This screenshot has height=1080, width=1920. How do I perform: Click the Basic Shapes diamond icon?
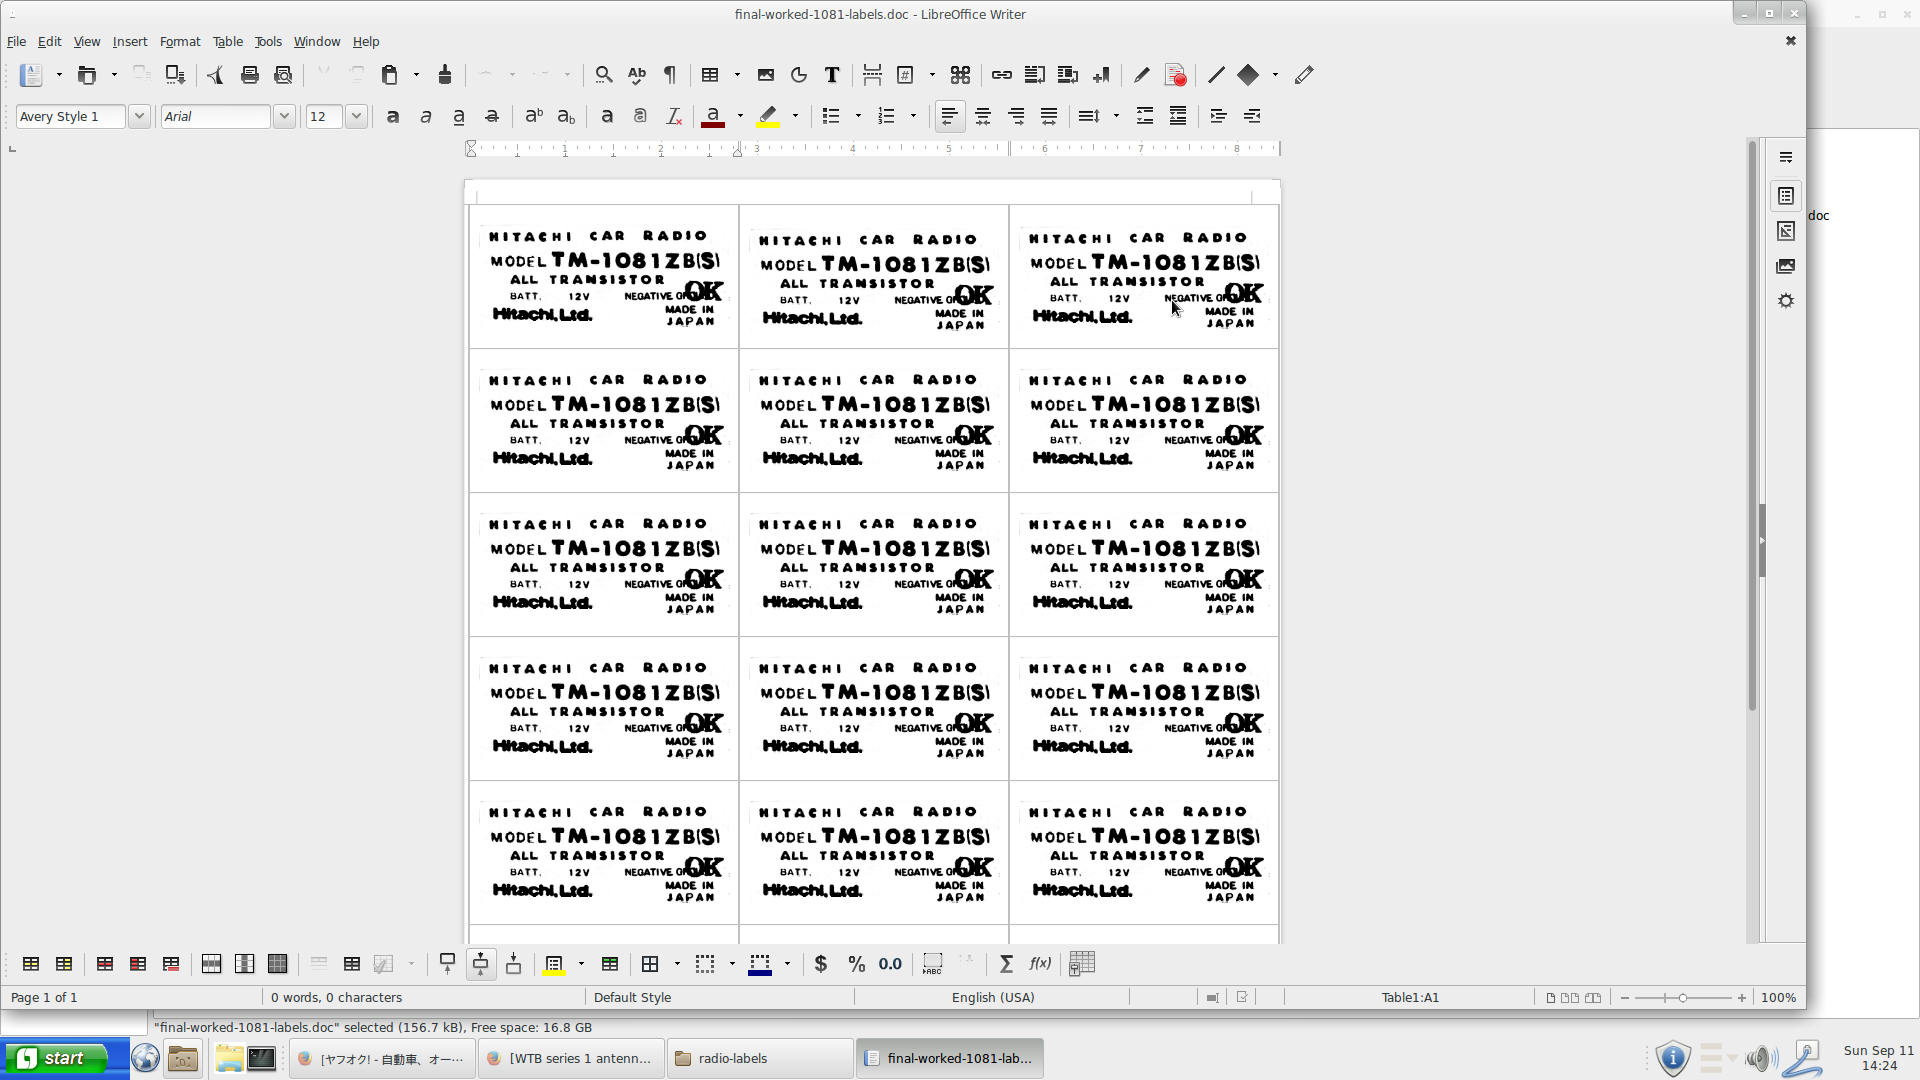click(1248, 75)
